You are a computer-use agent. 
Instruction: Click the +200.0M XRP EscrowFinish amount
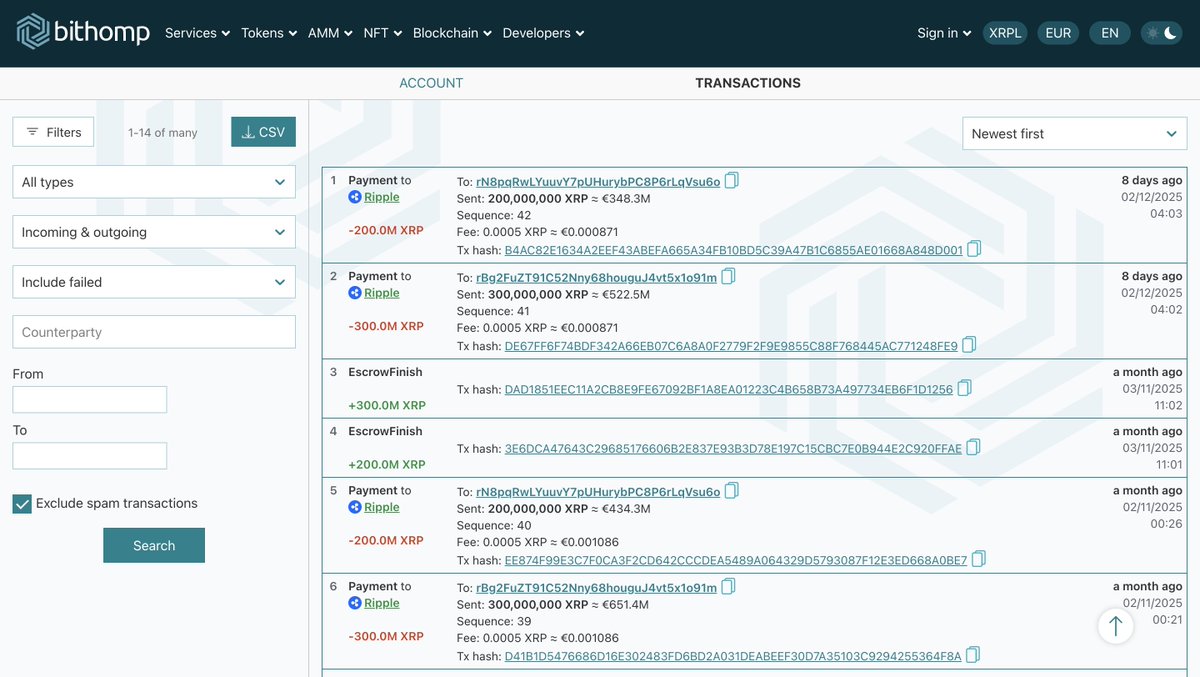tap(387, 464)
